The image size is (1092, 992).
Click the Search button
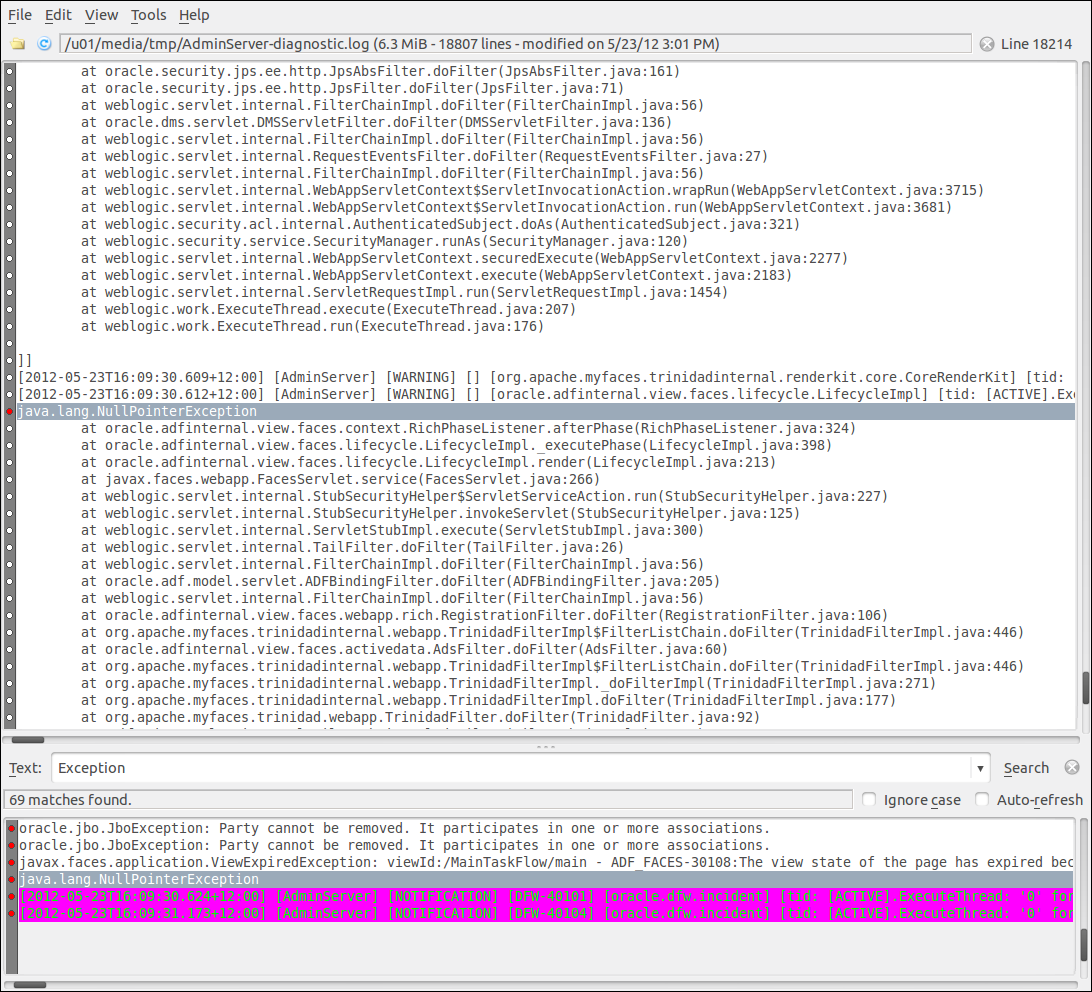tap(1026, 768)
